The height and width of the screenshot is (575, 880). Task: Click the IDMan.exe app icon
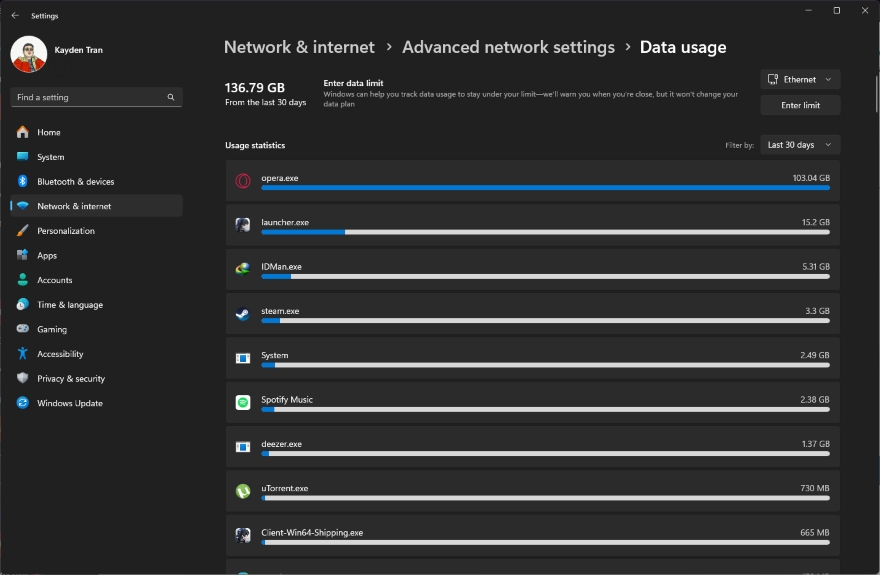coord(242,269)
